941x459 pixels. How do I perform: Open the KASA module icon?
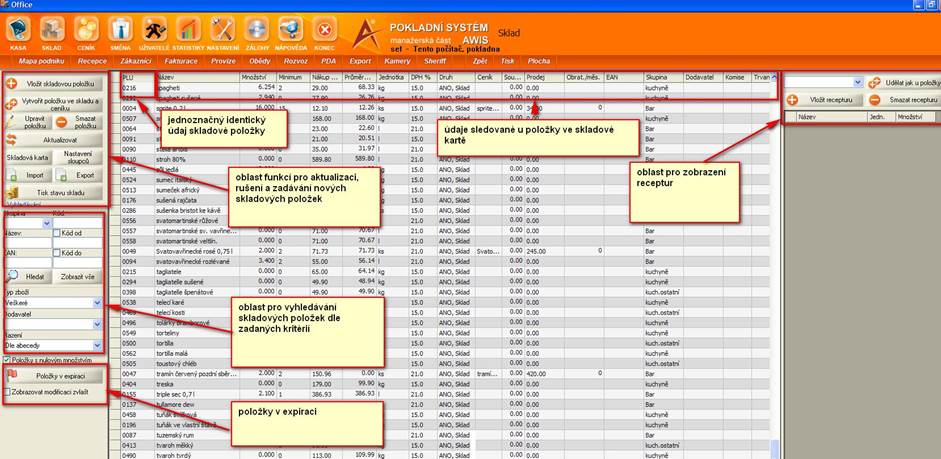[18, 30]
